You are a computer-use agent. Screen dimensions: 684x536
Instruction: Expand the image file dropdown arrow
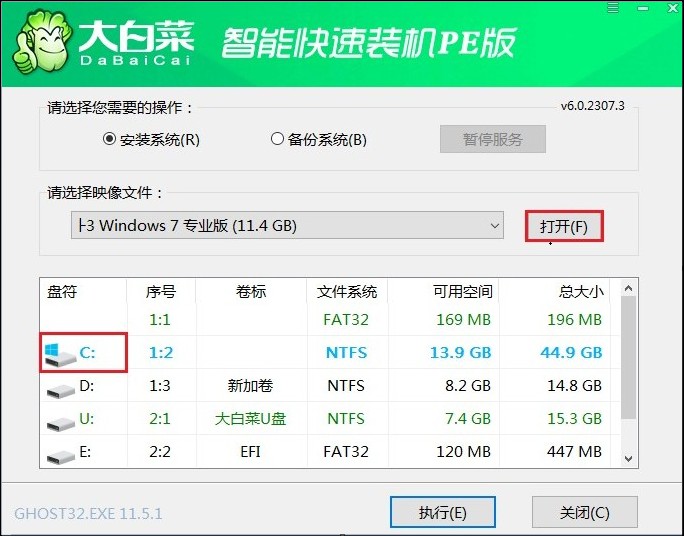495,226
